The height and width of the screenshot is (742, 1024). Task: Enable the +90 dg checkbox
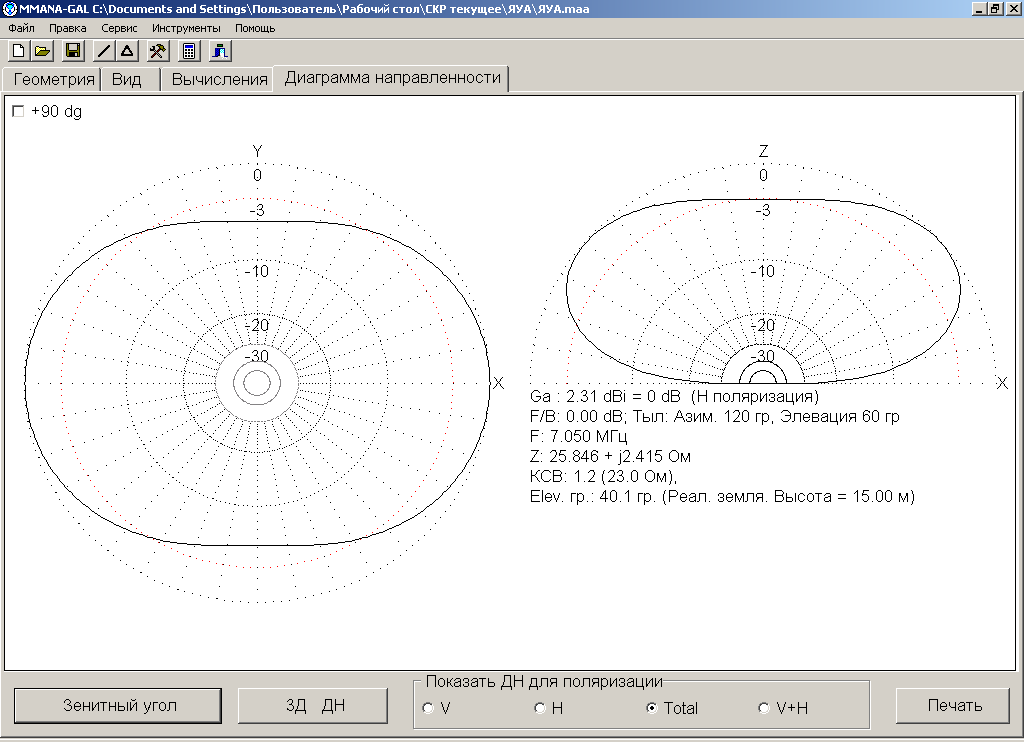pyautogui.click(x=17, y=112)
